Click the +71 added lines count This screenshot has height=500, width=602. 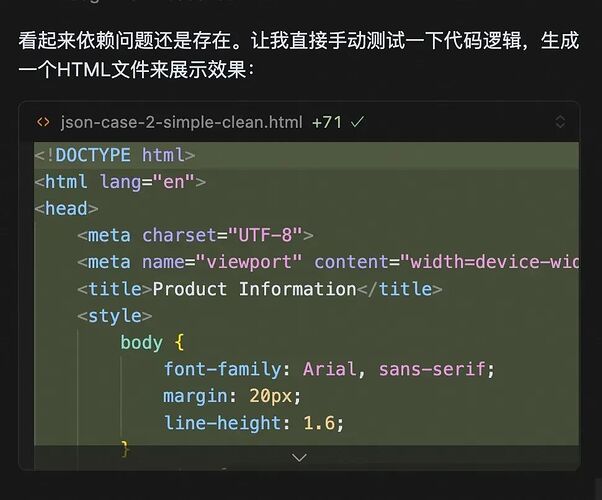click(x=327, y=123)
